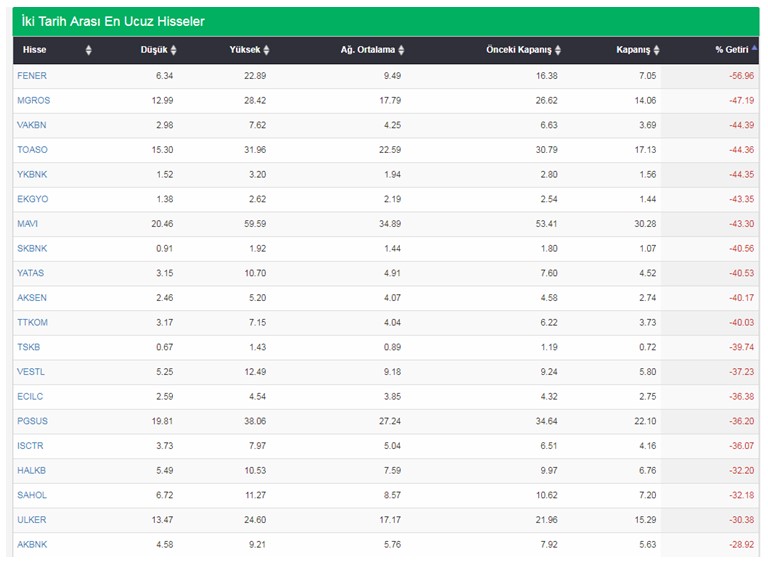
Task: Click the % Getiri column header
Action: click(x=731, y=50)
